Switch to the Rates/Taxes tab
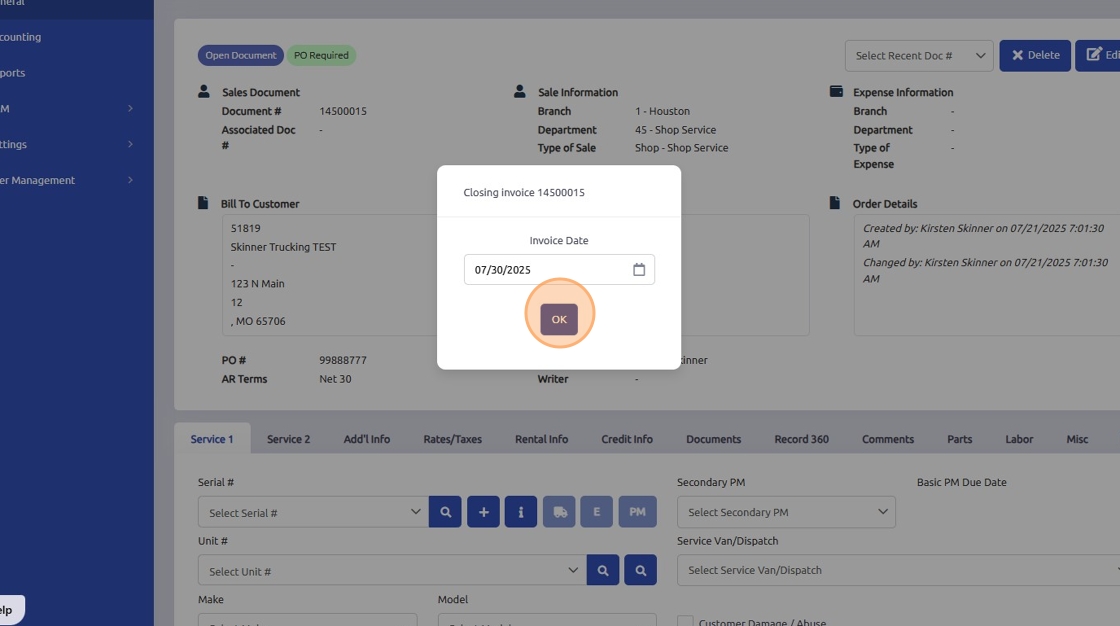 click(x=452, y=439)
